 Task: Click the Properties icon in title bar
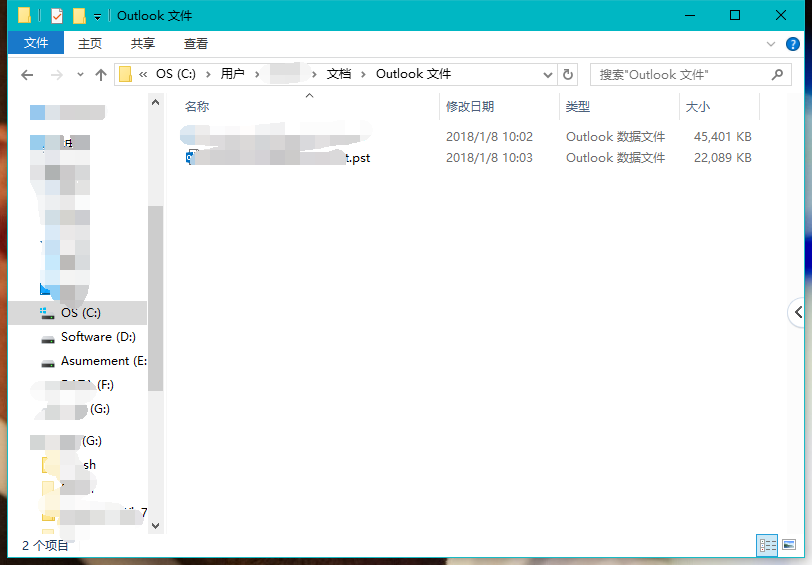56,15
